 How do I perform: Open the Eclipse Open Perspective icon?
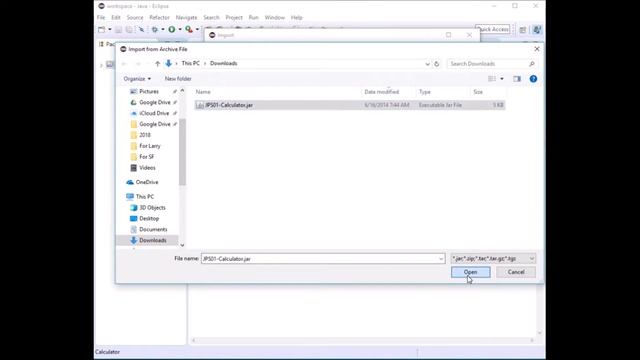pos(523,30)
